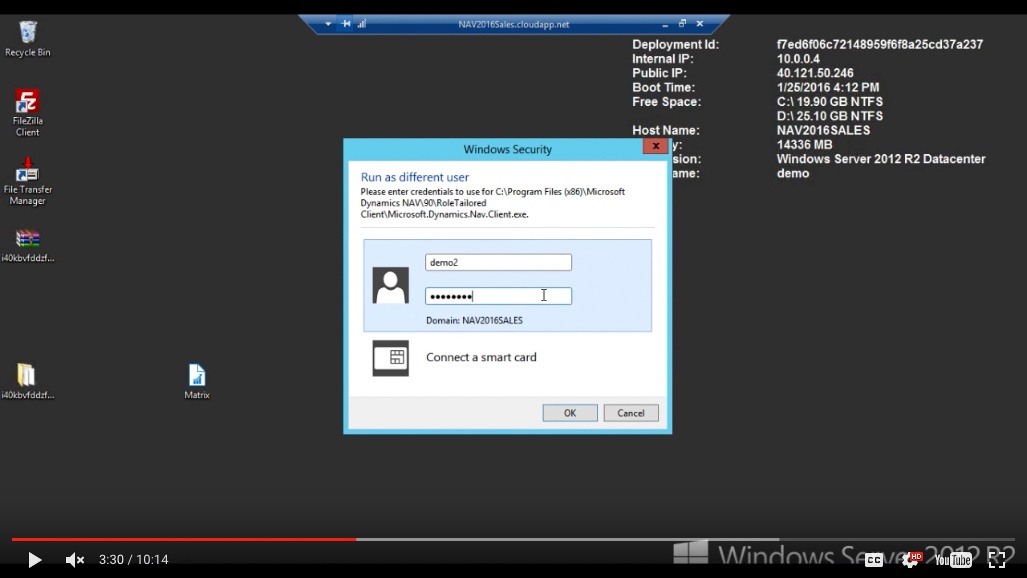The height and width of the screenshot is (578, 1027).
Task: Close the Windows Security dialog
Action: (656, 146)
